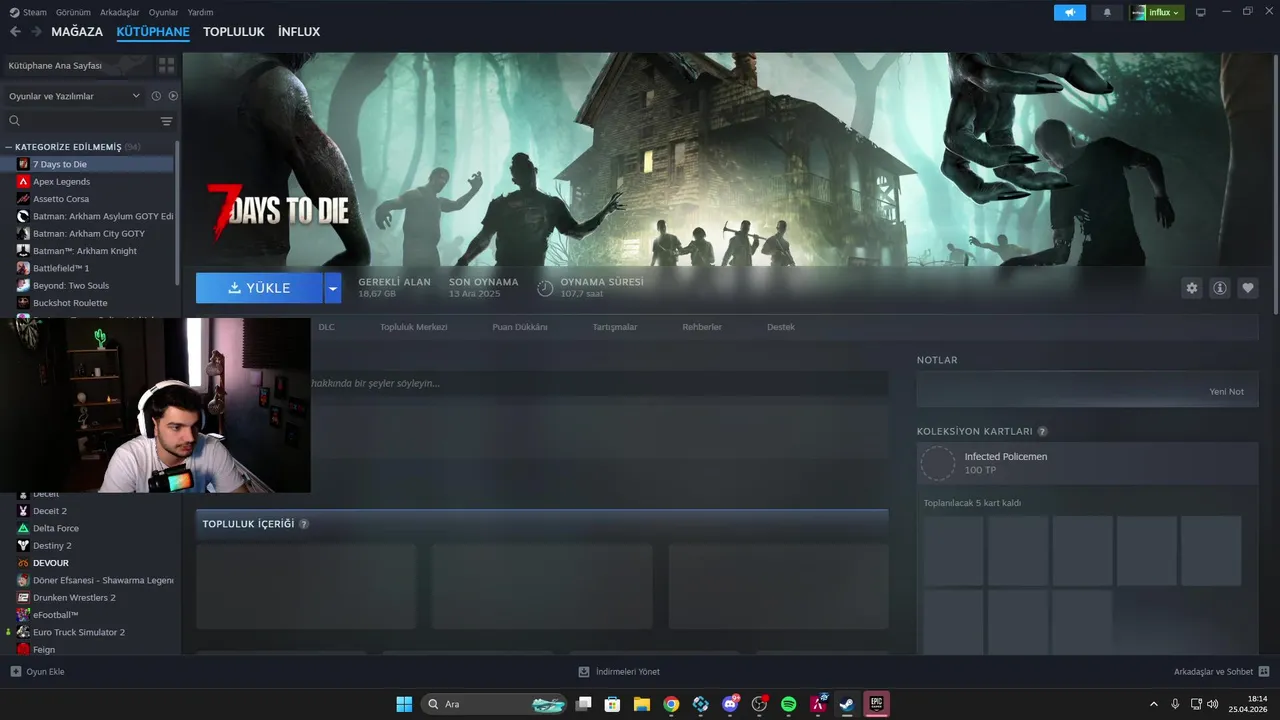
Task: Open the MAĞAZA store section
Action: (77, 32)
